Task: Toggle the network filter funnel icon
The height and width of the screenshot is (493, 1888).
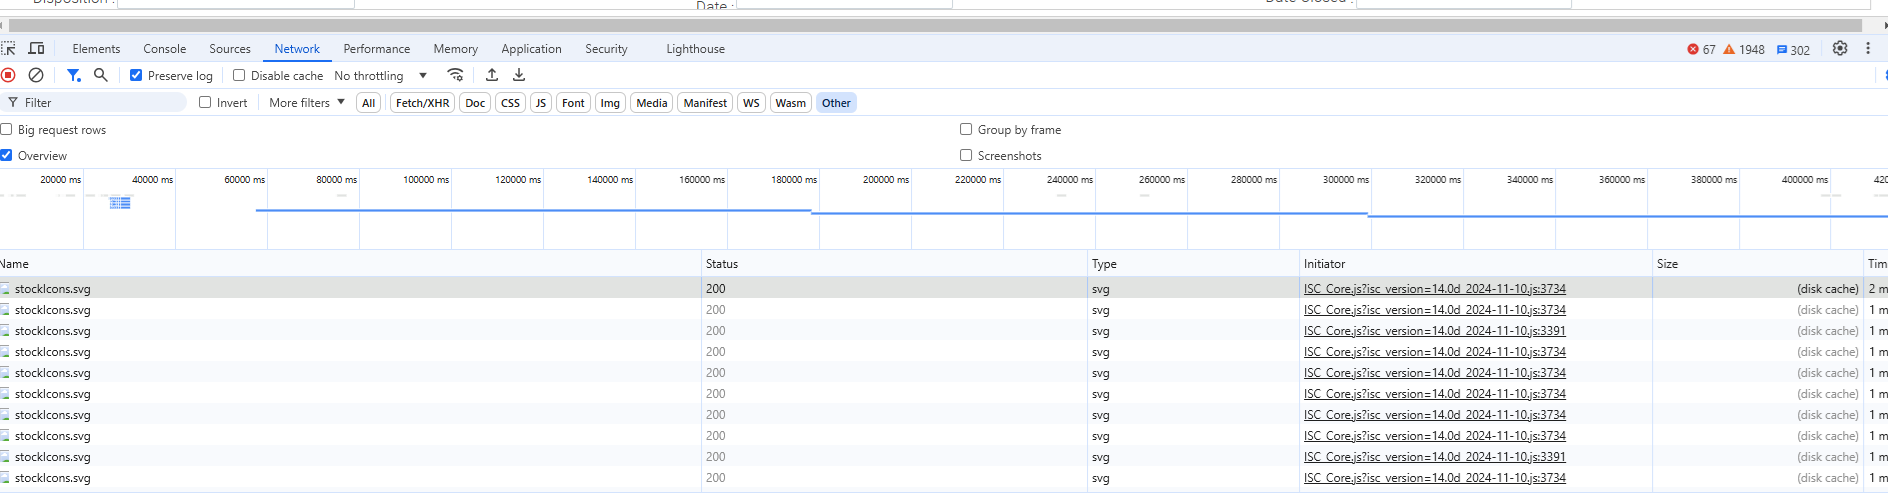Action: tap(73, 75)
